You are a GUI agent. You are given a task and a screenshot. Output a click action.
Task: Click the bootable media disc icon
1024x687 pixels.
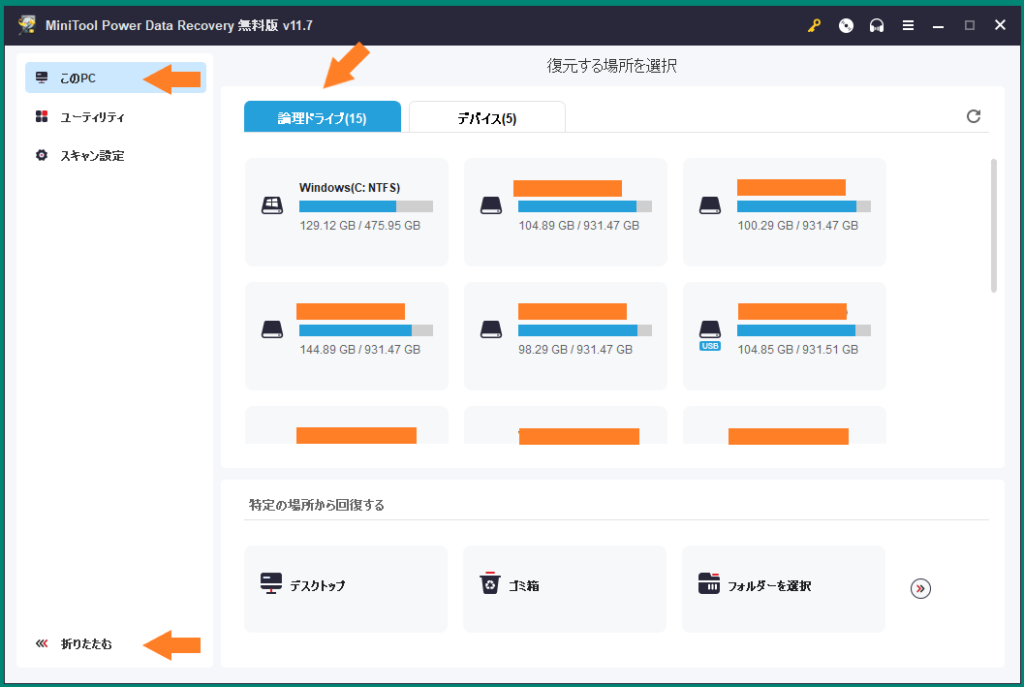[845, 25]
